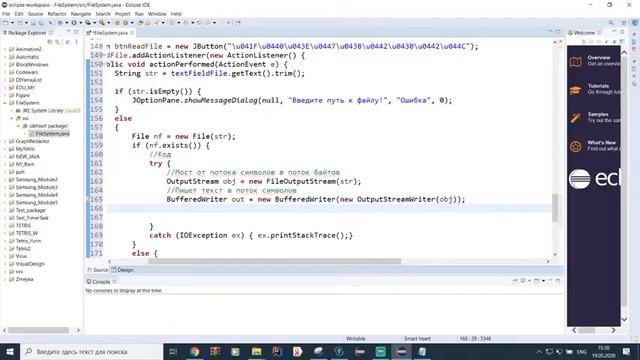This screenshot has width=640, height=360.
Task: Click the Windows Start button
Action: click(10, 351)
